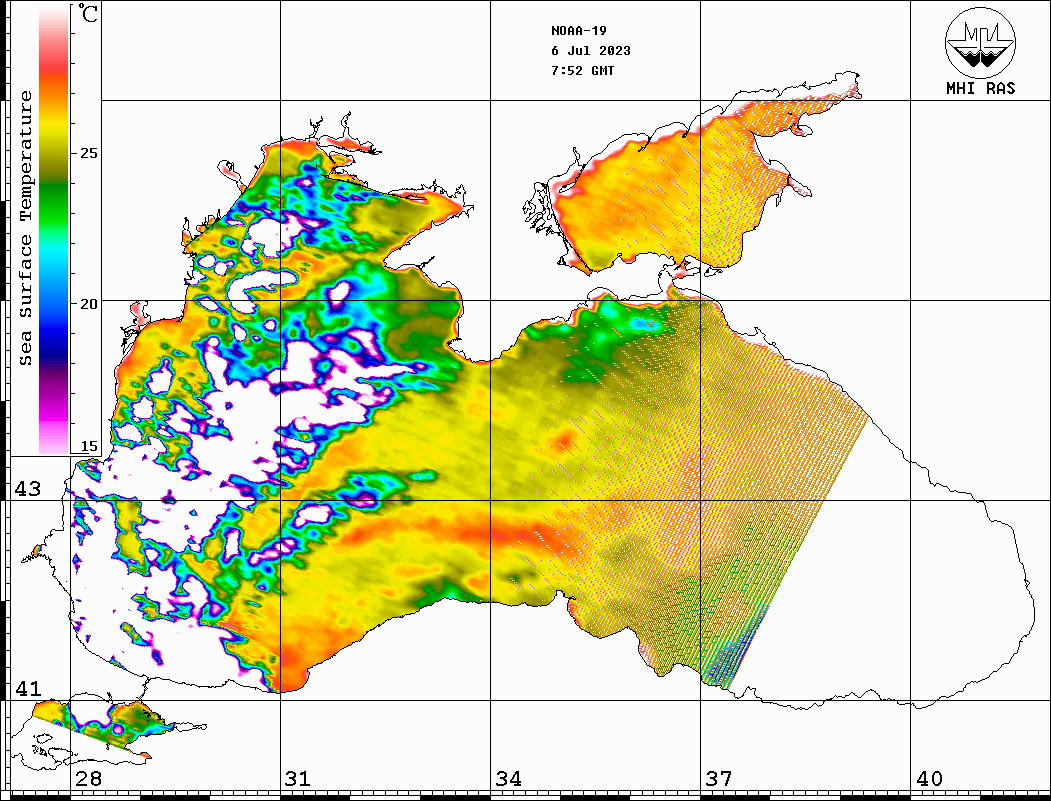1051x801 pixels.
Task: Click longitude label '37'
Action: click(719, 779)
